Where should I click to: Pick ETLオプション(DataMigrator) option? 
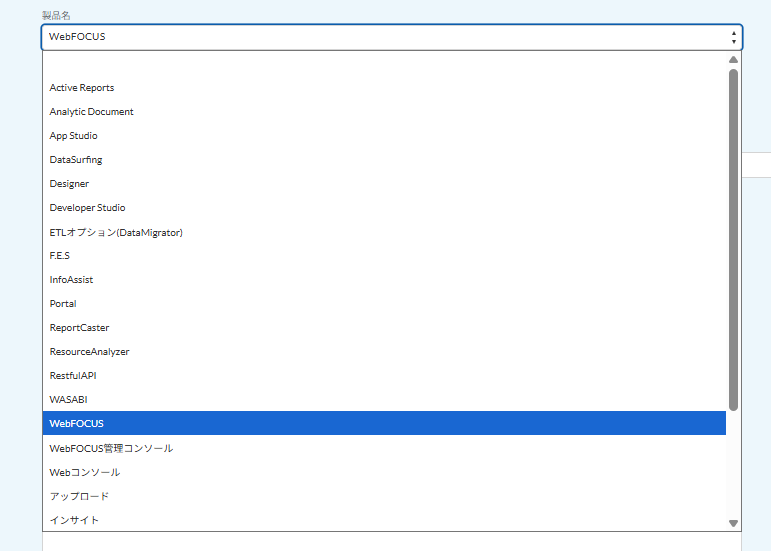[x=384, y=232]
